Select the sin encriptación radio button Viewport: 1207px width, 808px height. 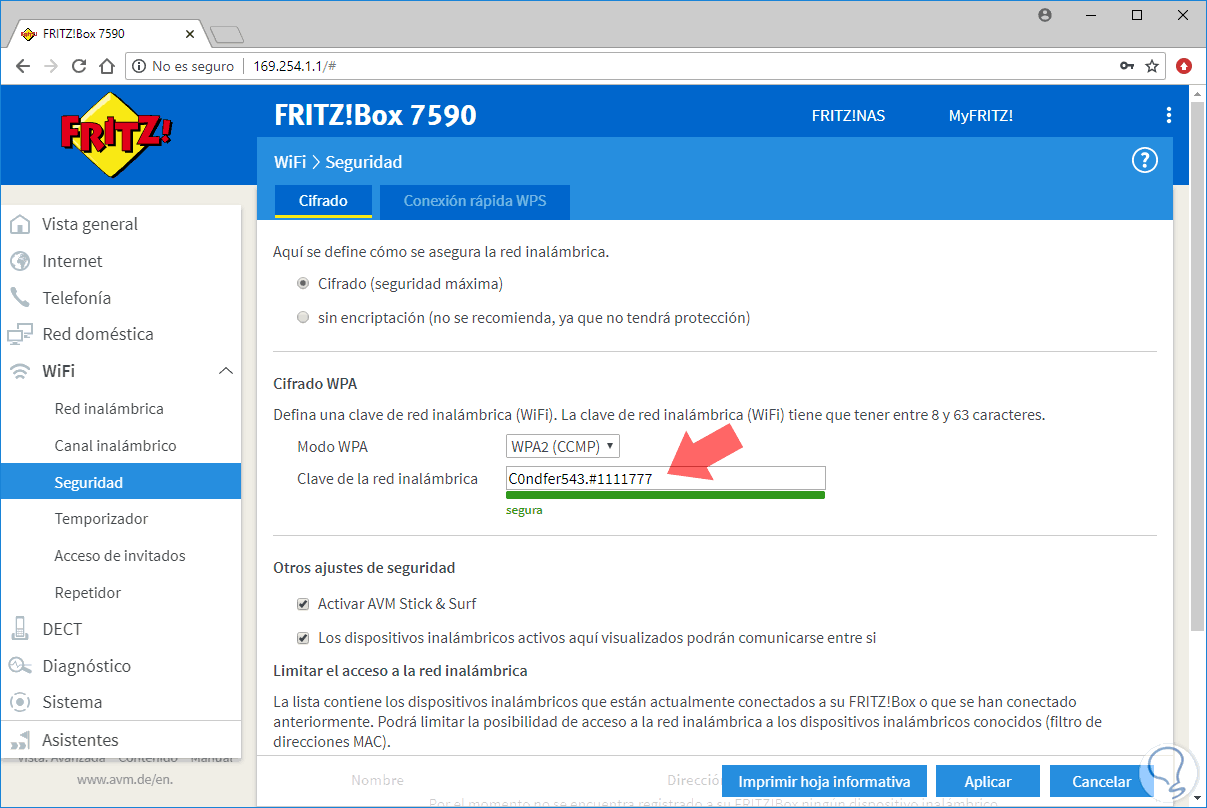coord(303,318)
